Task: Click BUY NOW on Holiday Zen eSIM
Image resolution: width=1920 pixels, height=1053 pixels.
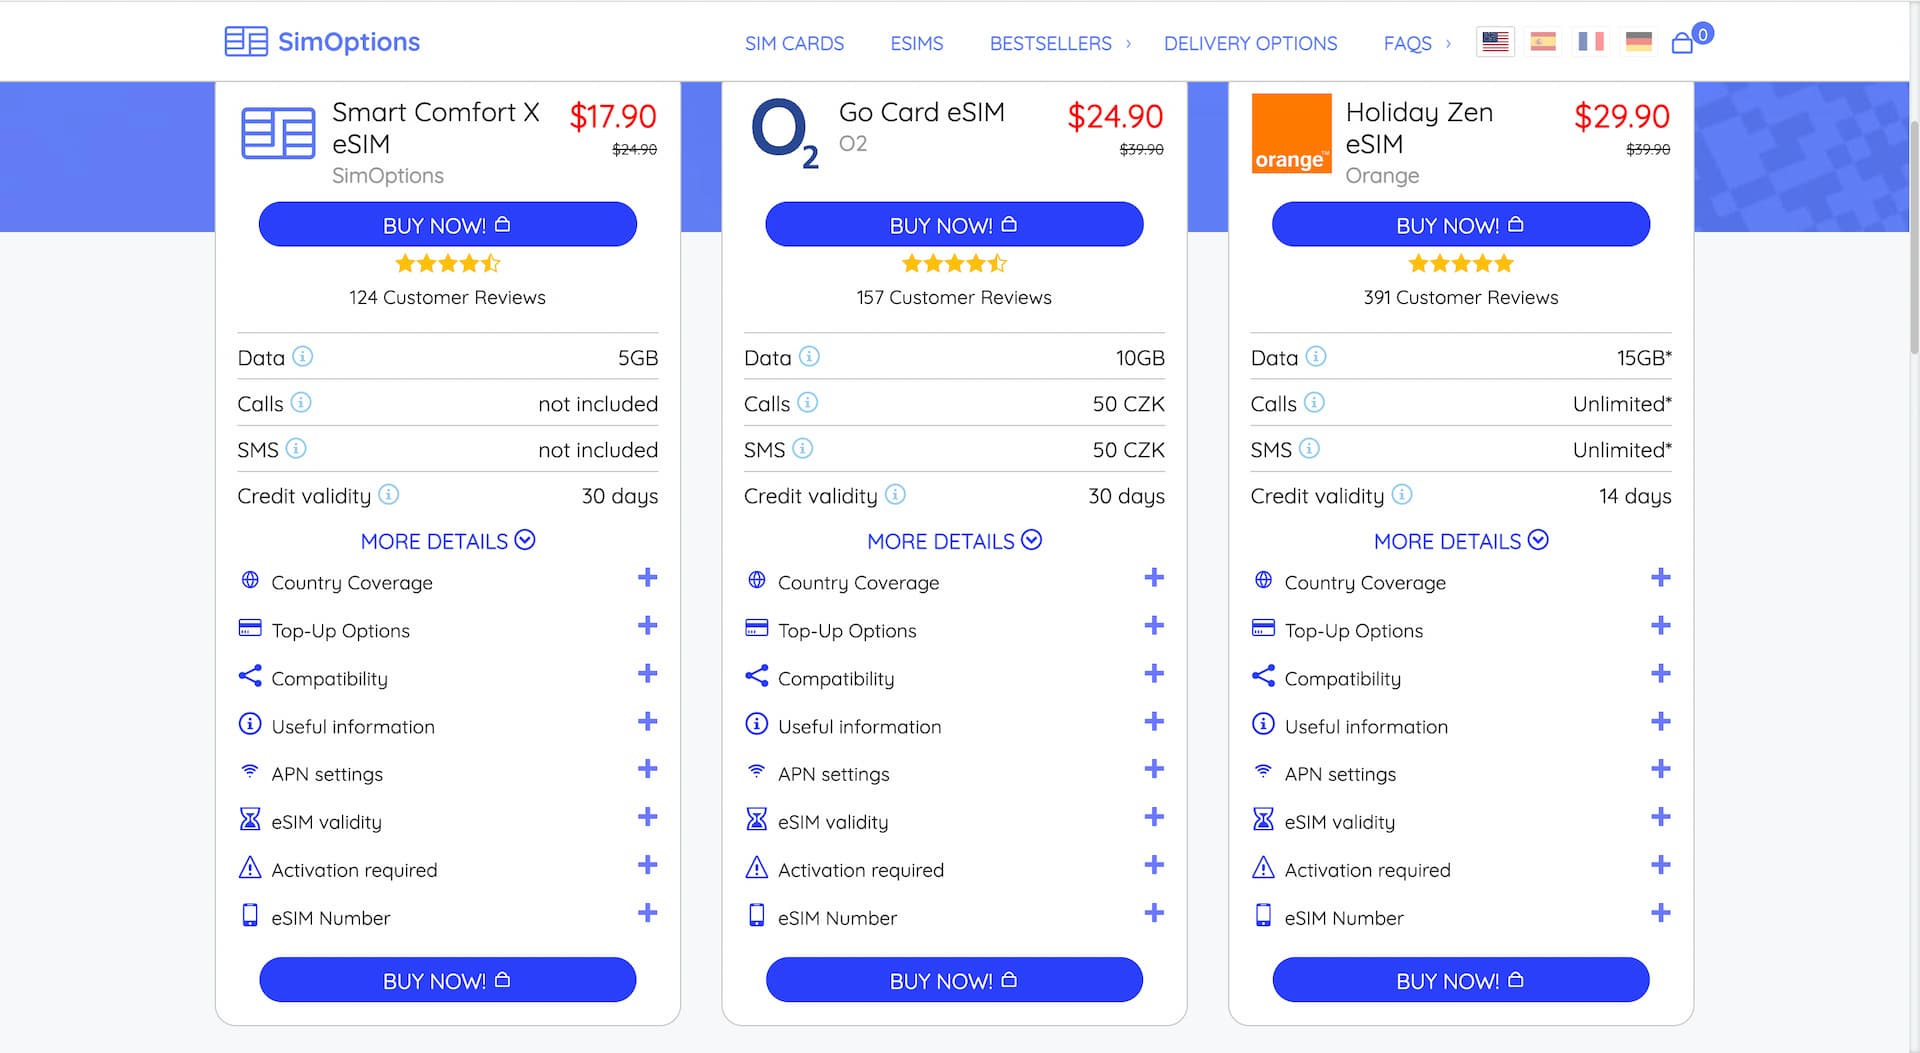Action: (1460, 224)
